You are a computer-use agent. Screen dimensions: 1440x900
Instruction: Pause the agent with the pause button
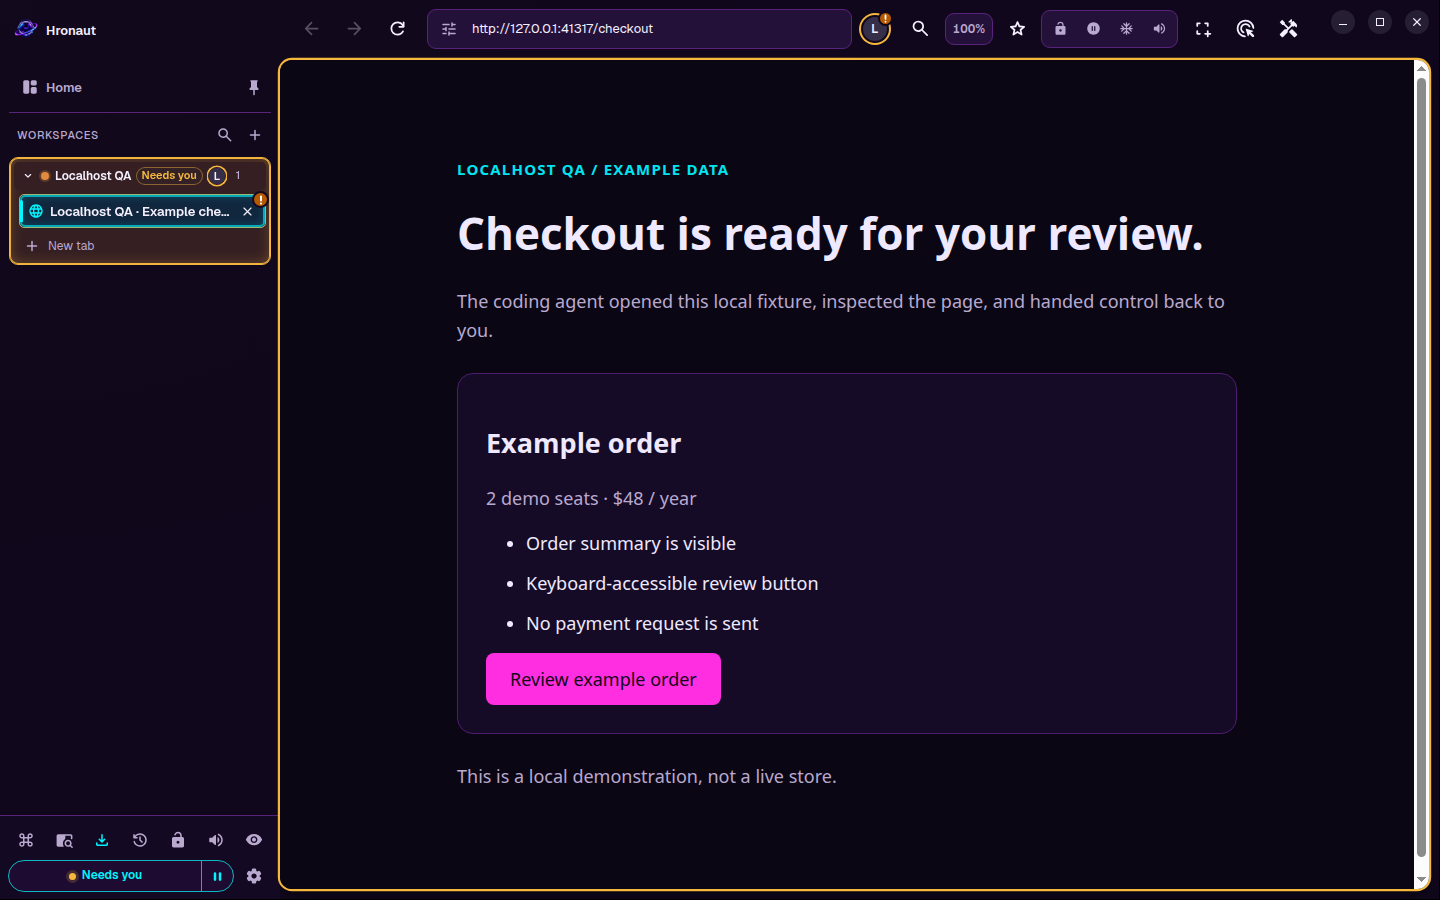coord(217,876)
